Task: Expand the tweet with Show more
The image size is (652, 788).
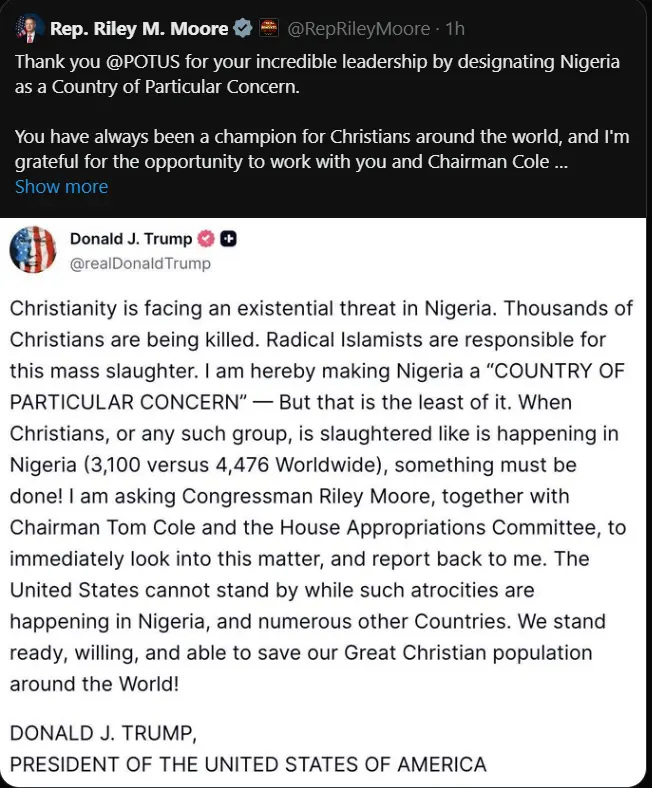Action: click(x=61, y=187)
